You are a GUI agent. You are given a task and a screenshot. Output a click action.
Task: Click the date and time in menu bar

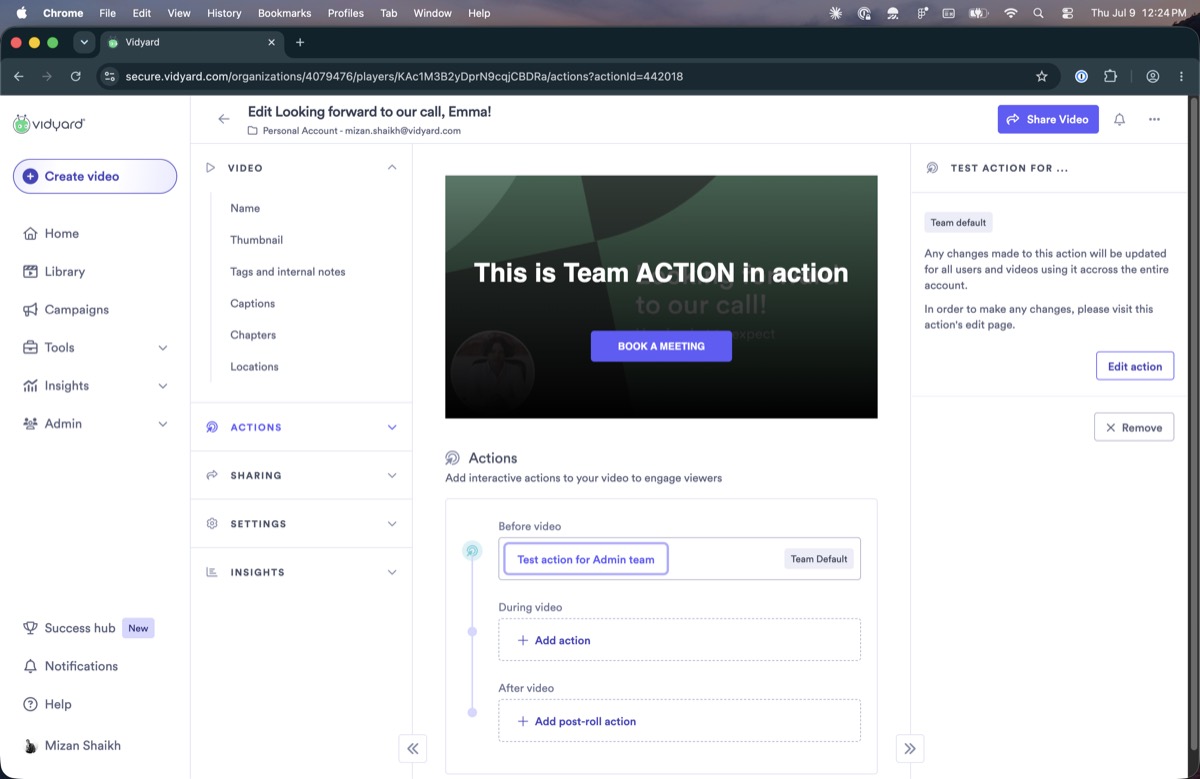[x=1138, y=13]
